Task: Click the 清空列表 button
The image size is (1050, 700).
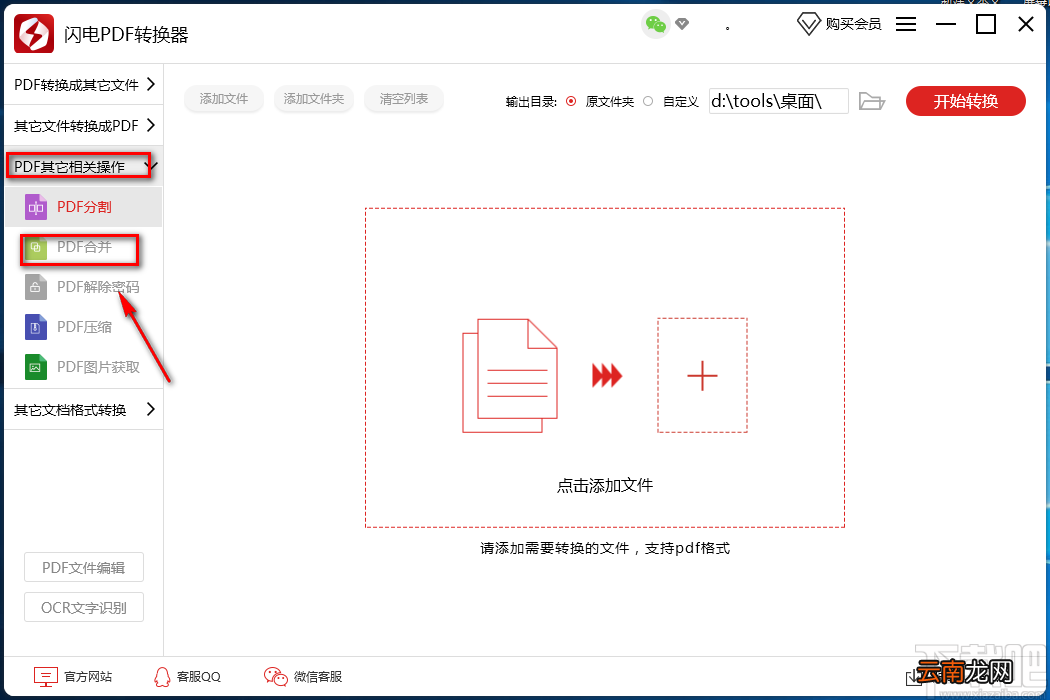Action: 404,98
